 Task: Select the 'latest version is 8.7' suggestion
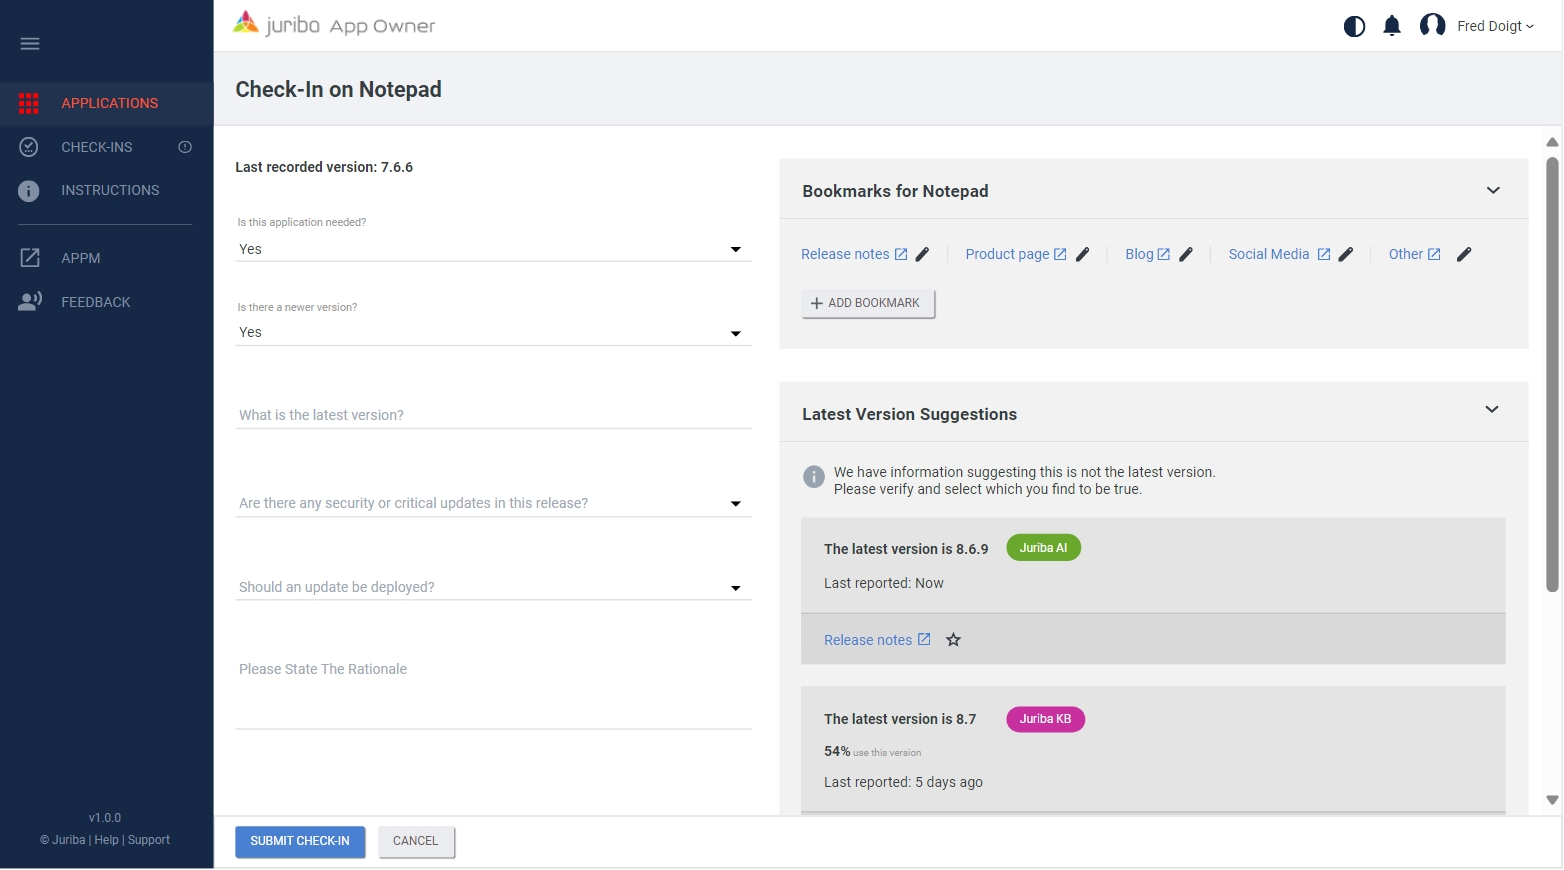click(1153, 749)
